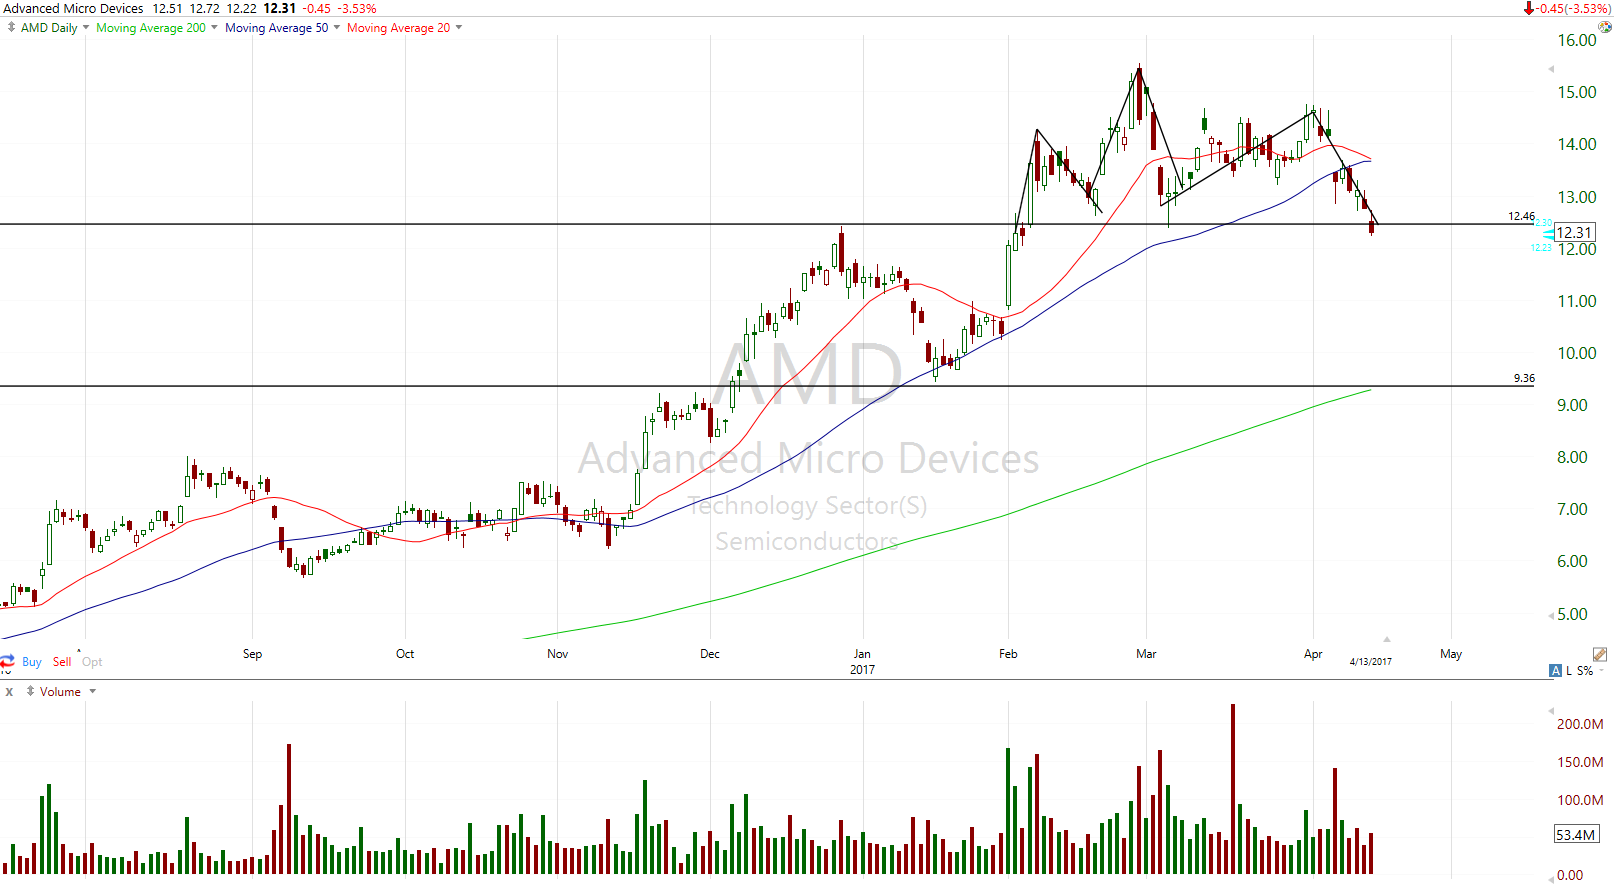This screenshot has width=1614, height=885.
Task: Expand the Moving Average 20 dropdown
Action: pos(459,28)
